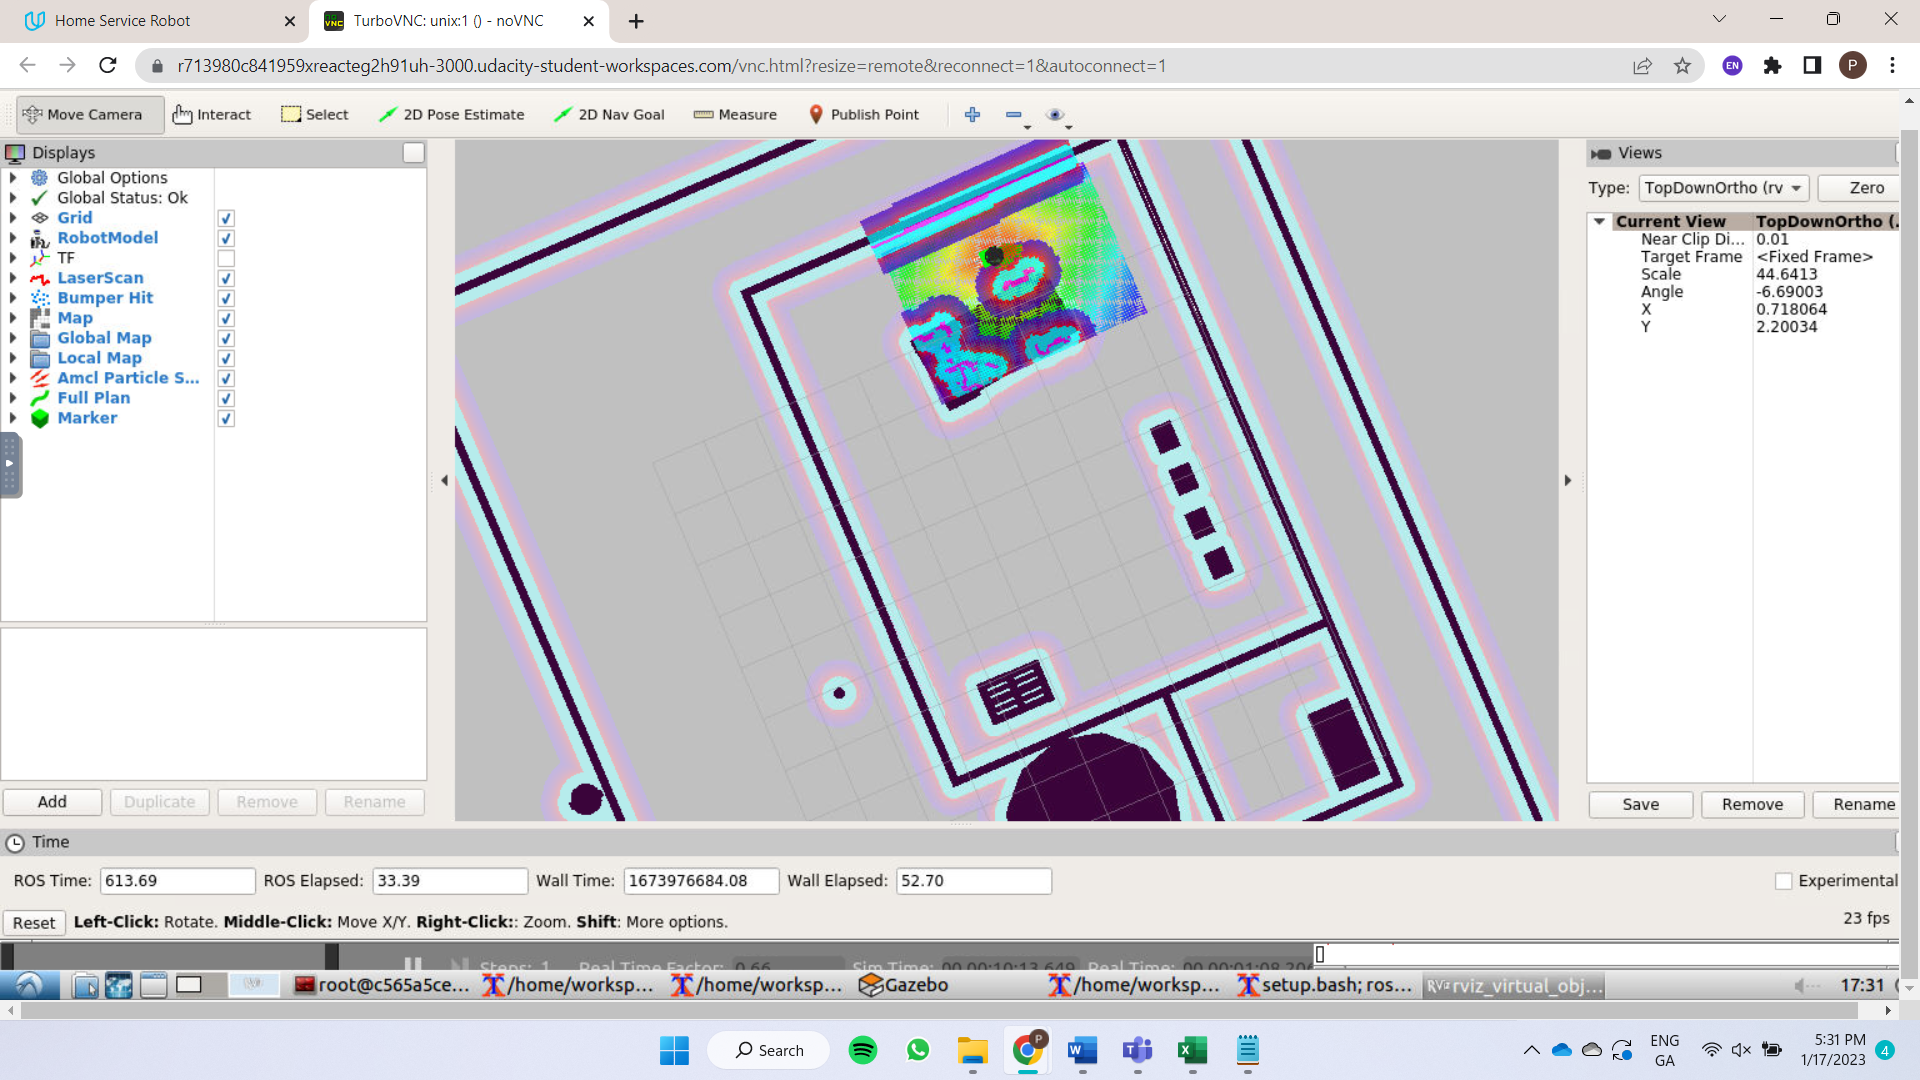The height and width of the screenshot is (1080, 1920).
Task: Hide the Amcl Particle Swarm display
Action: tap(226, 378)
